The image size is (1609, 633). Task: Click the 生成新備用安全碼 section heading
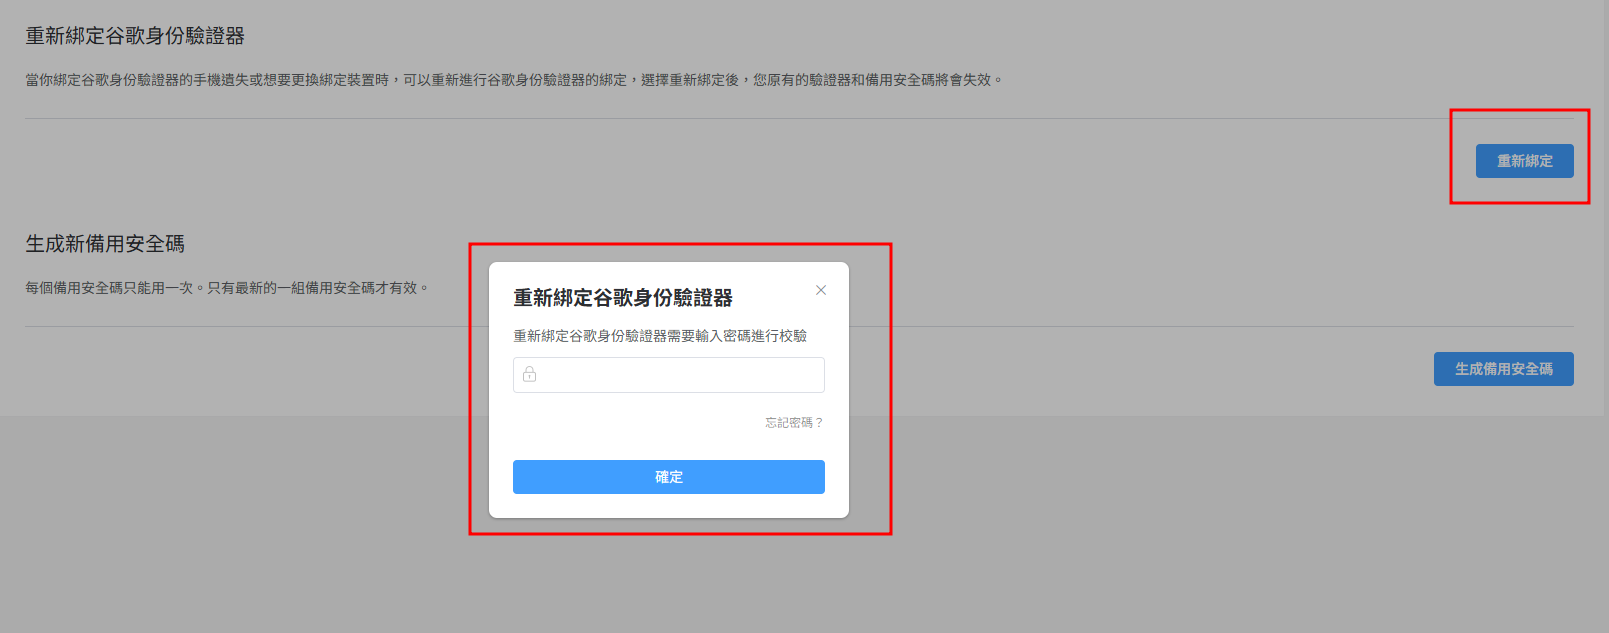105,244
